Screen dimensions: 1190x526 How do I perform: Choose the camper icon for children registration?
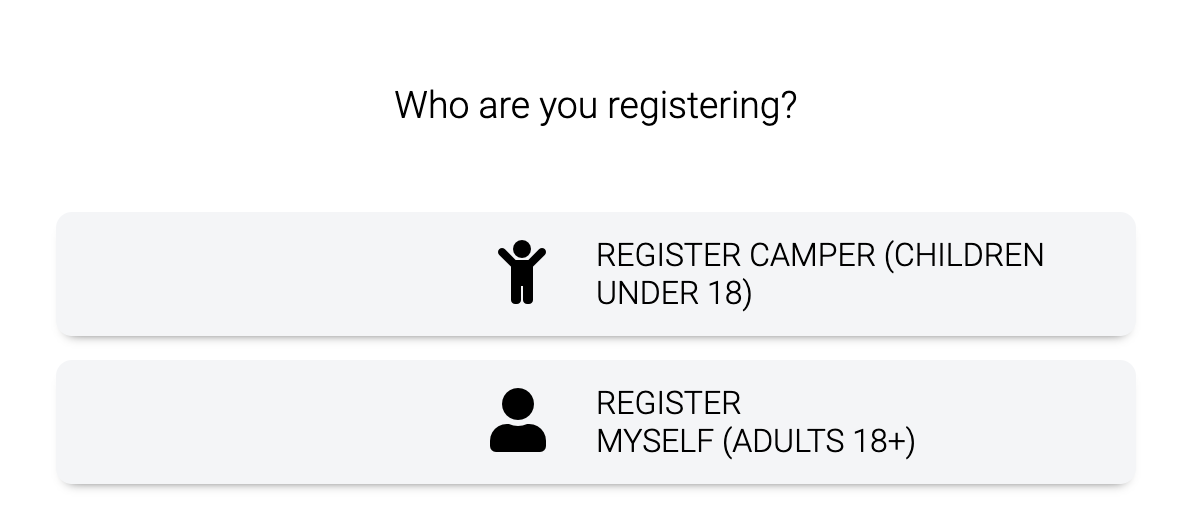coord(521,272)
